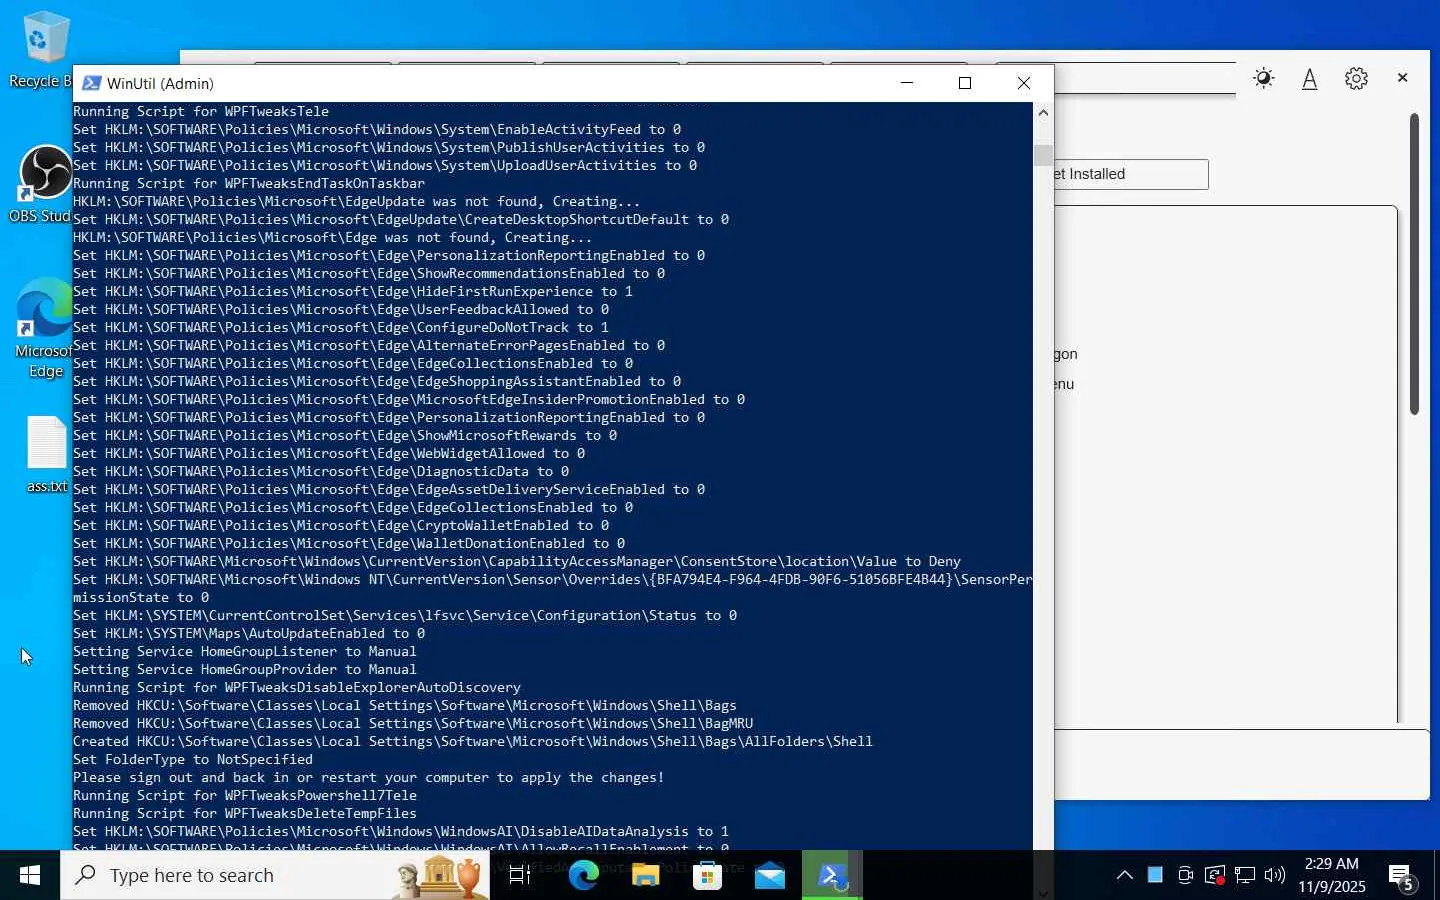Maximize the WinUtil (Admin) console window
The width and height of the screenshot is (1440, 900).
(x=965, y=83)
